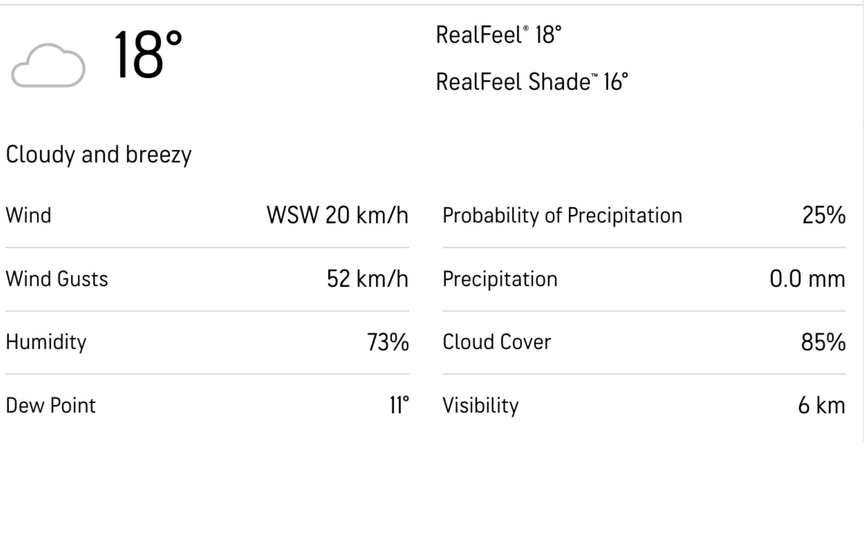
Task: Select the Cloud Cover label
Action: (496, 342)
